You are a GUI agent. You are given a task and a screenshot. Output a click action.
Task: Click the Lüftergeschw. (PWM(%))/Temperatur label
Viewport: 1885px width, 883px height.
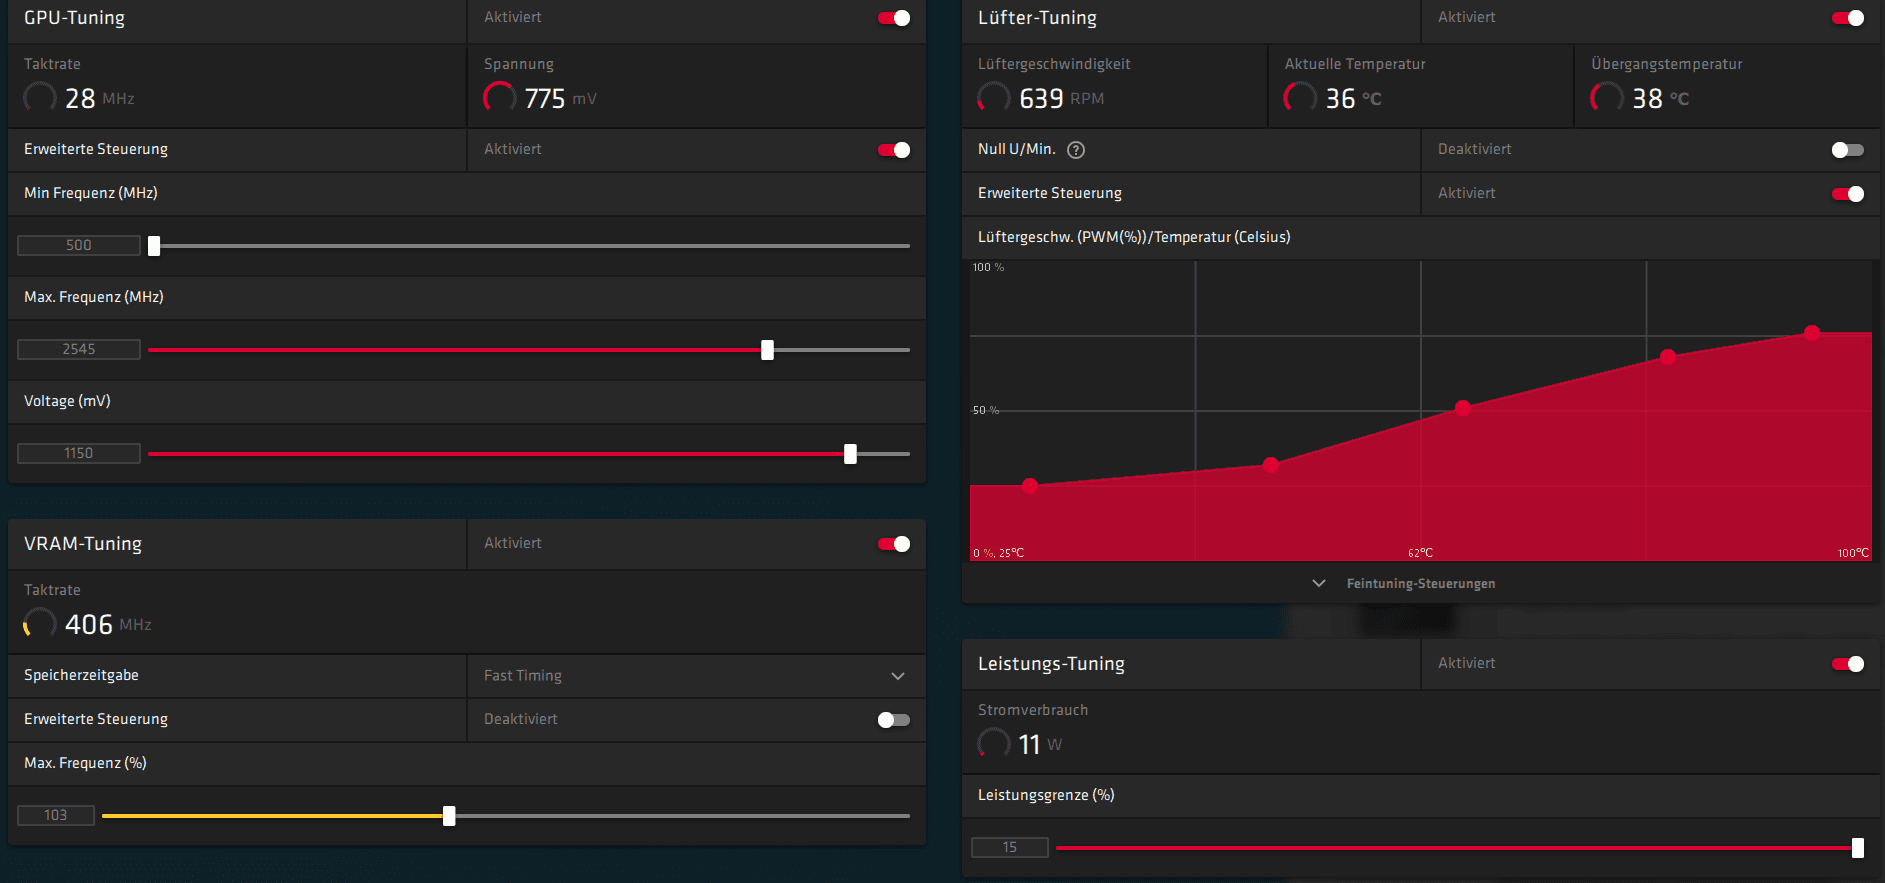click(x=1134, y=237)
